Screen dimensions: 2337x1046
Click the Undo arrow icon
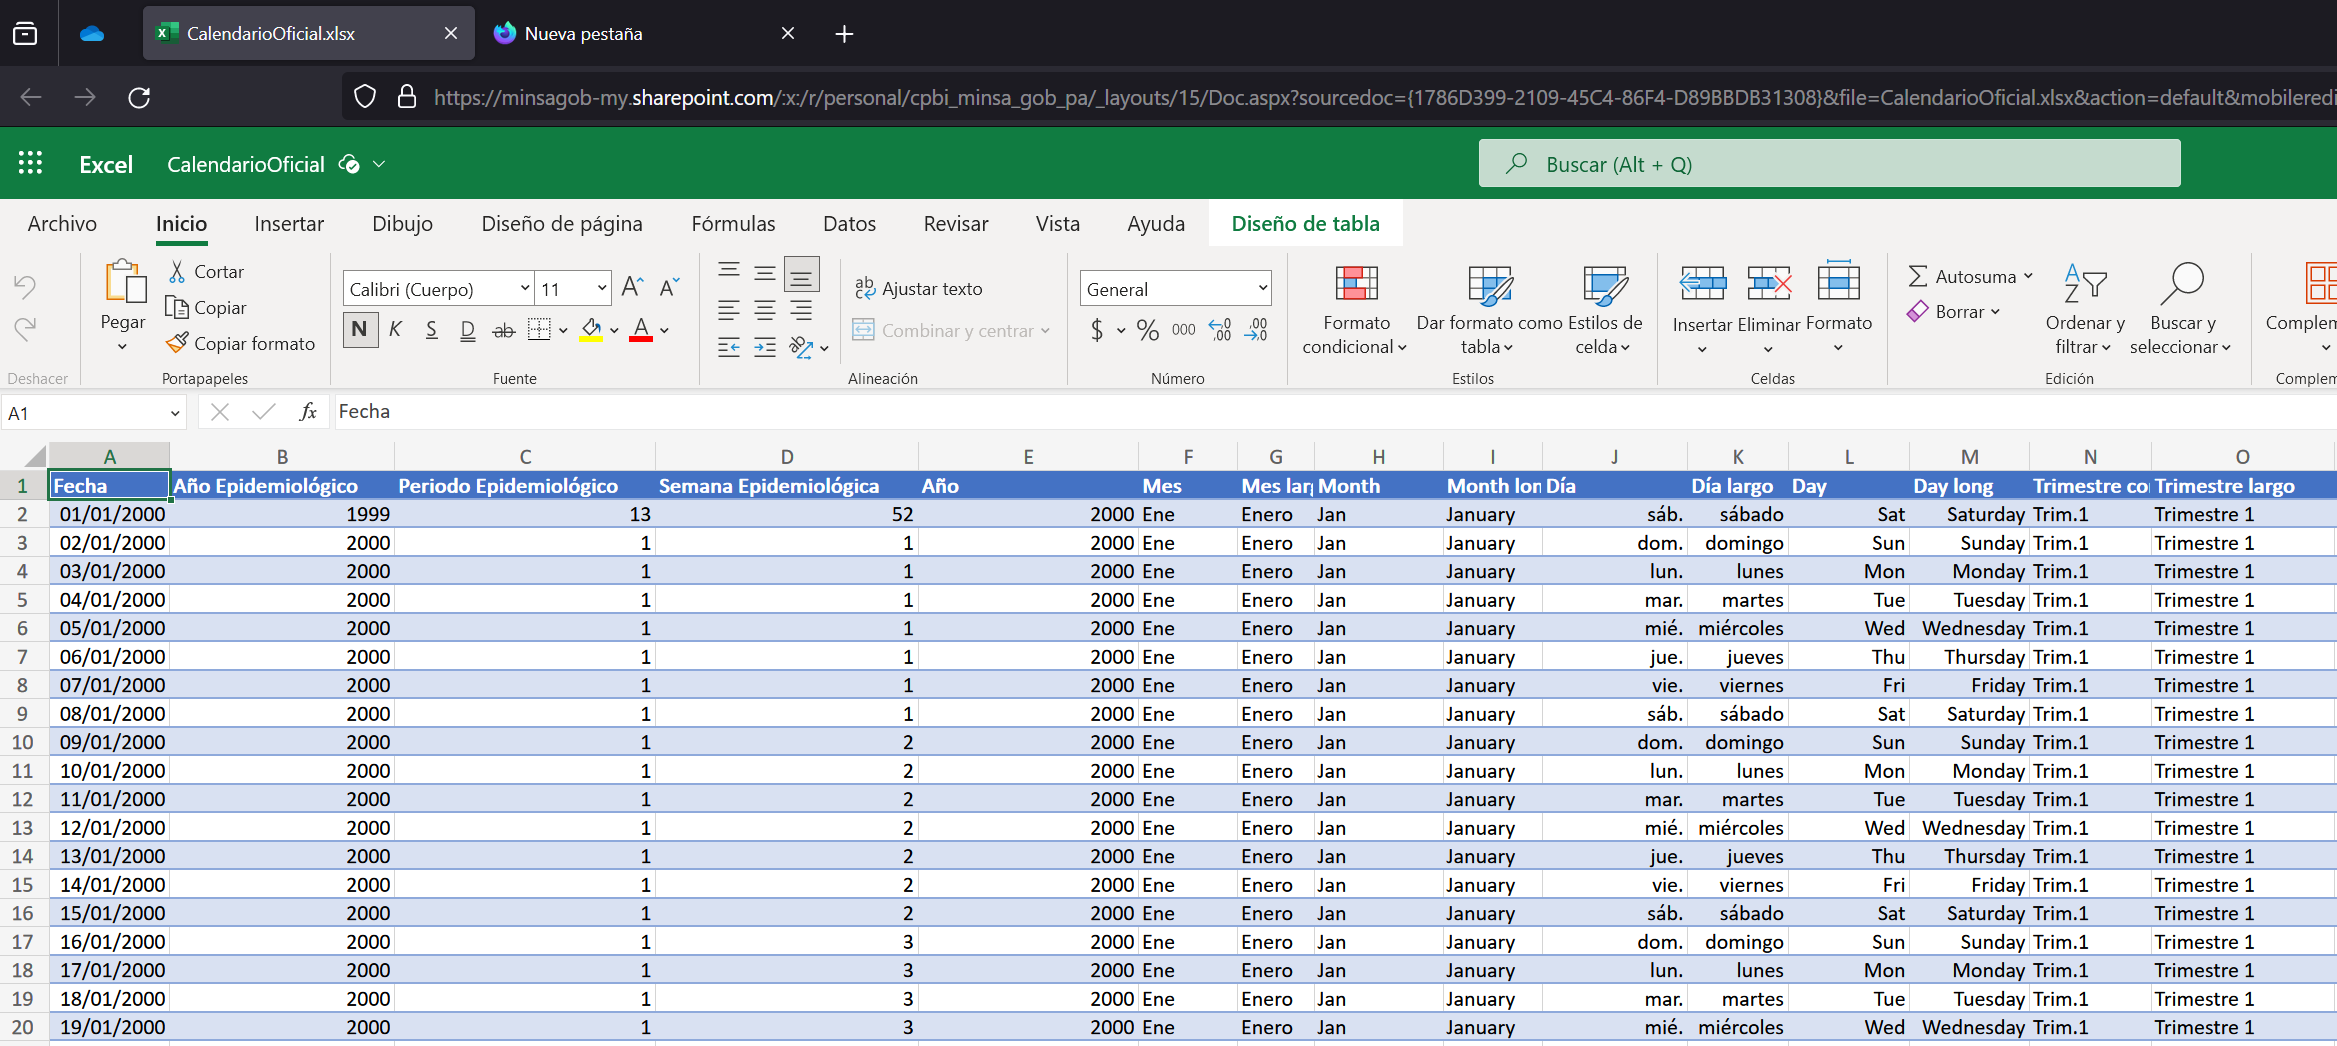coord(25,288)
